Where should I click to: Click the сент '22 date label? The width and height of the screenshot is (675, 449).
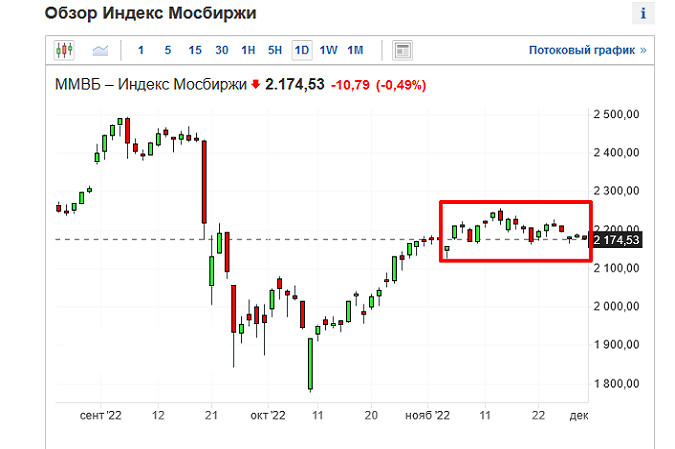pos(101,415)
